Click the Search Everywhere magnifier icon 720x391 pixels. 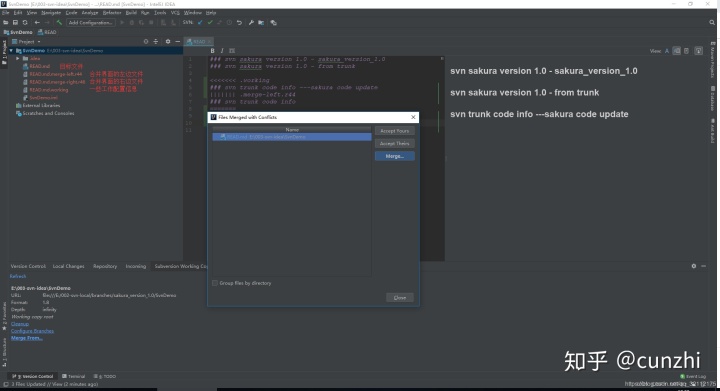coord(712,22)
